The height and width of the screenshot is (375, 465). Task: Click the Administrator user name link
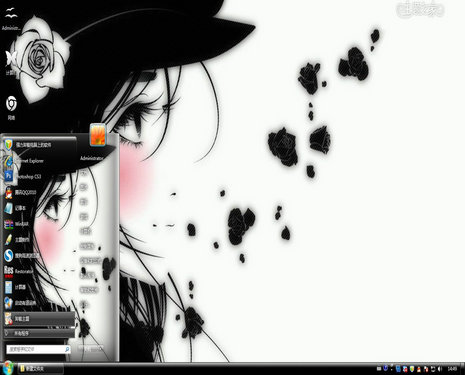click(x=91, y=158)
